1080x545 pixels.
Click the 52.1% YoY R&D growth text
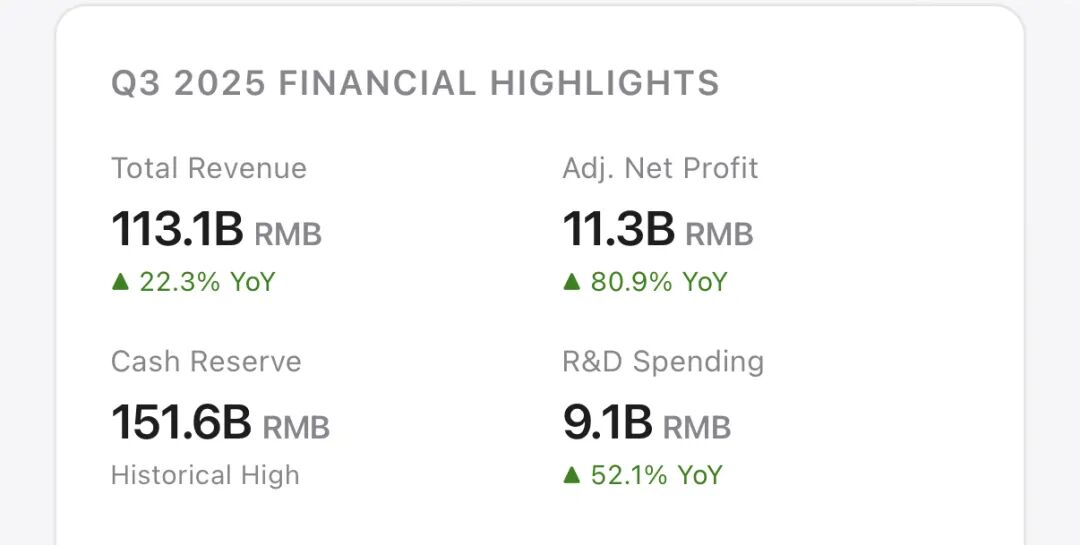pyautogui.click(x=656, y=475)
